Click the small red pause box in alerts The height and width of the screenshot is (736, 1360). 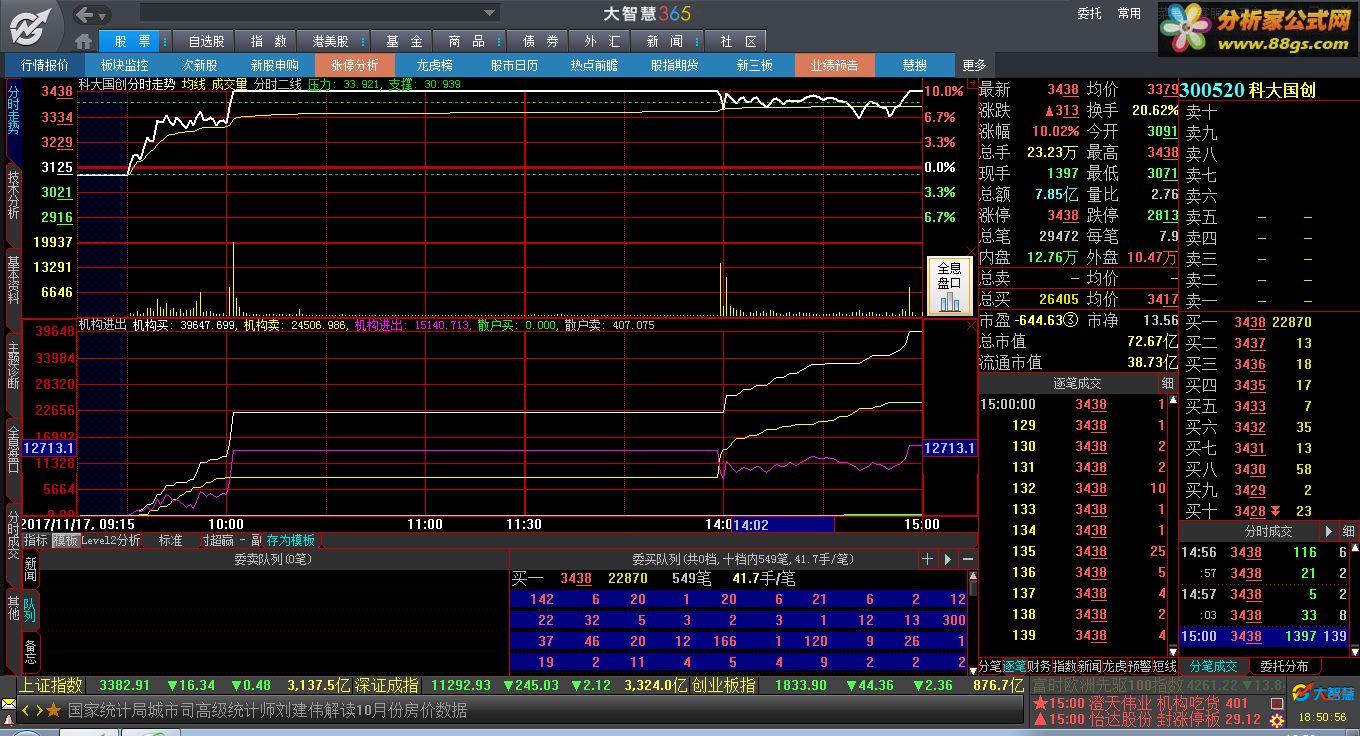(1276, 703)
